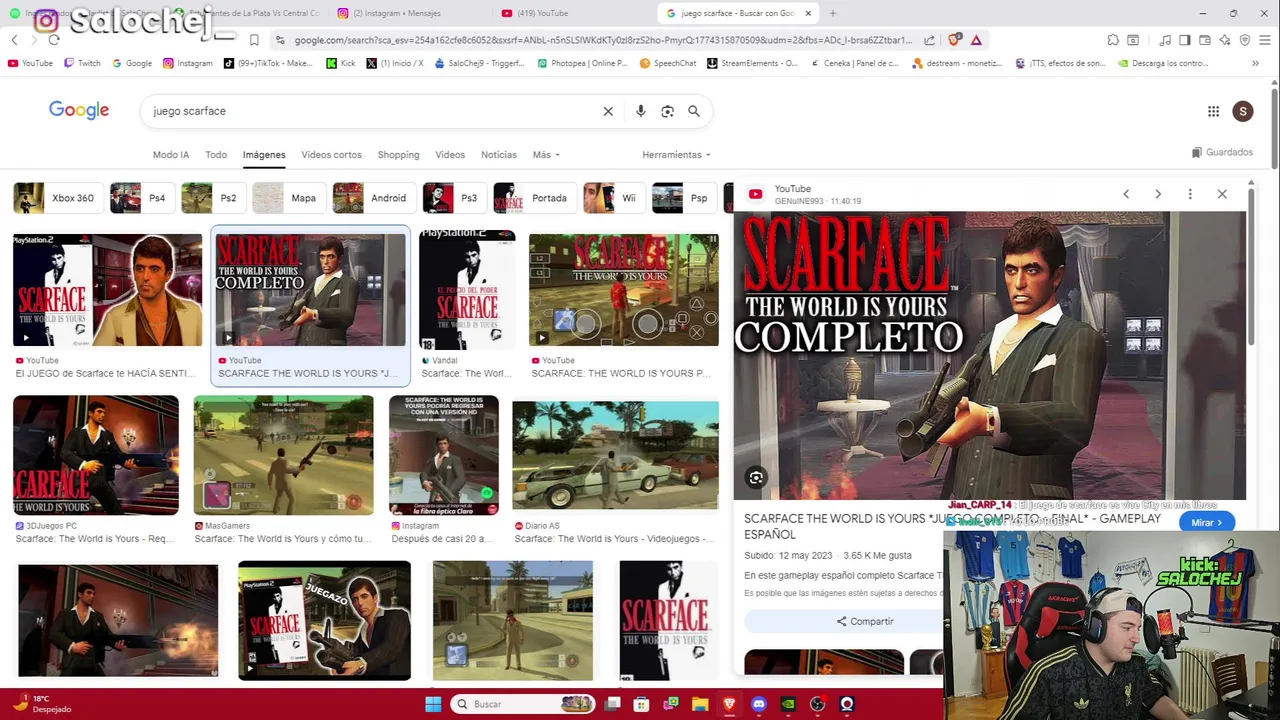This screenshot has width=1280, height=720.
Task: Clear the search box with the X icon
Action: coord(608,111)
